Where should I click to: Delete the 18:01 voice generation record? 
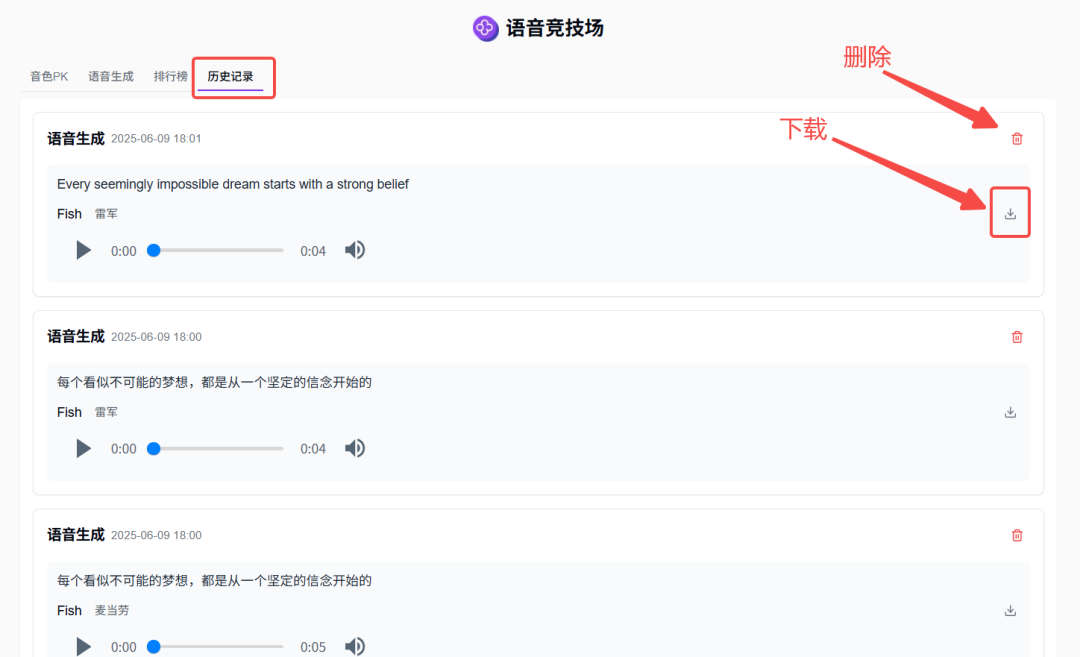tap(1017, 139)
